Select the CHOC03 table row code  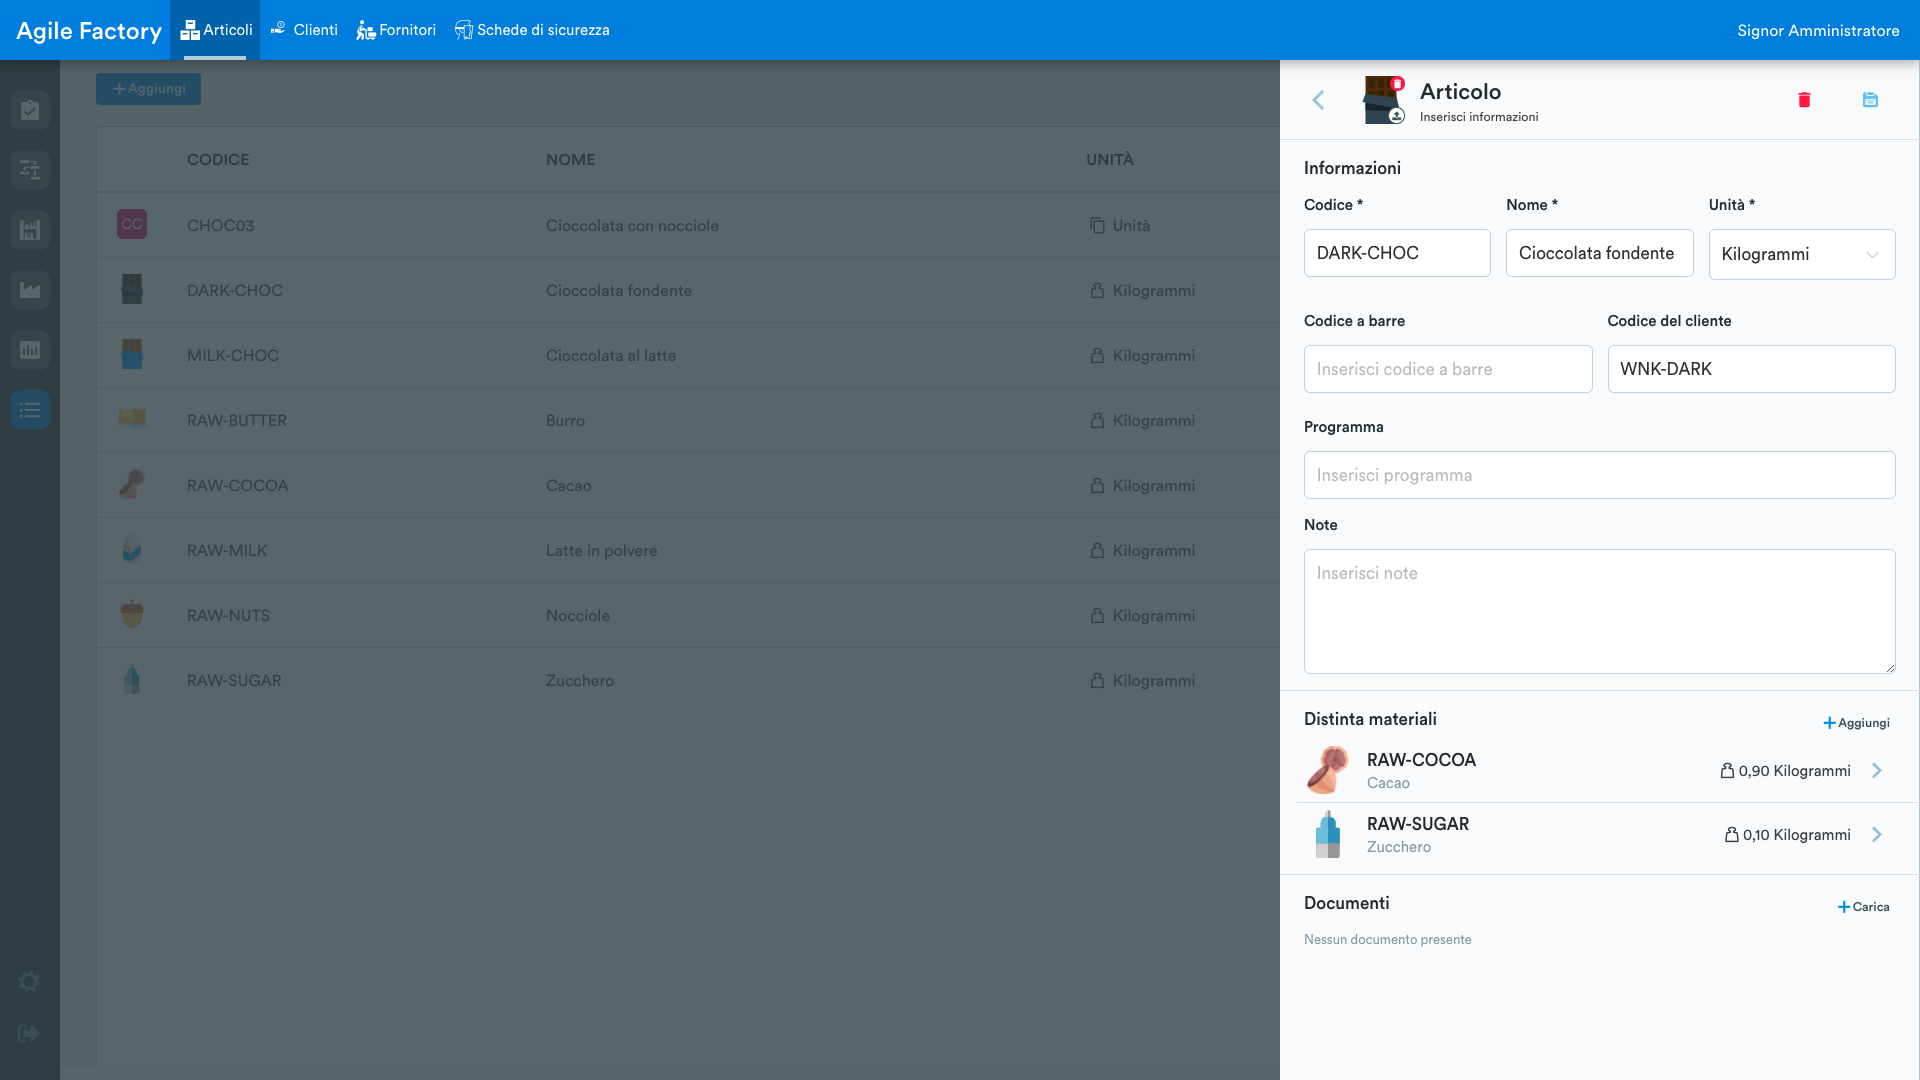click(x=220, y=225)
